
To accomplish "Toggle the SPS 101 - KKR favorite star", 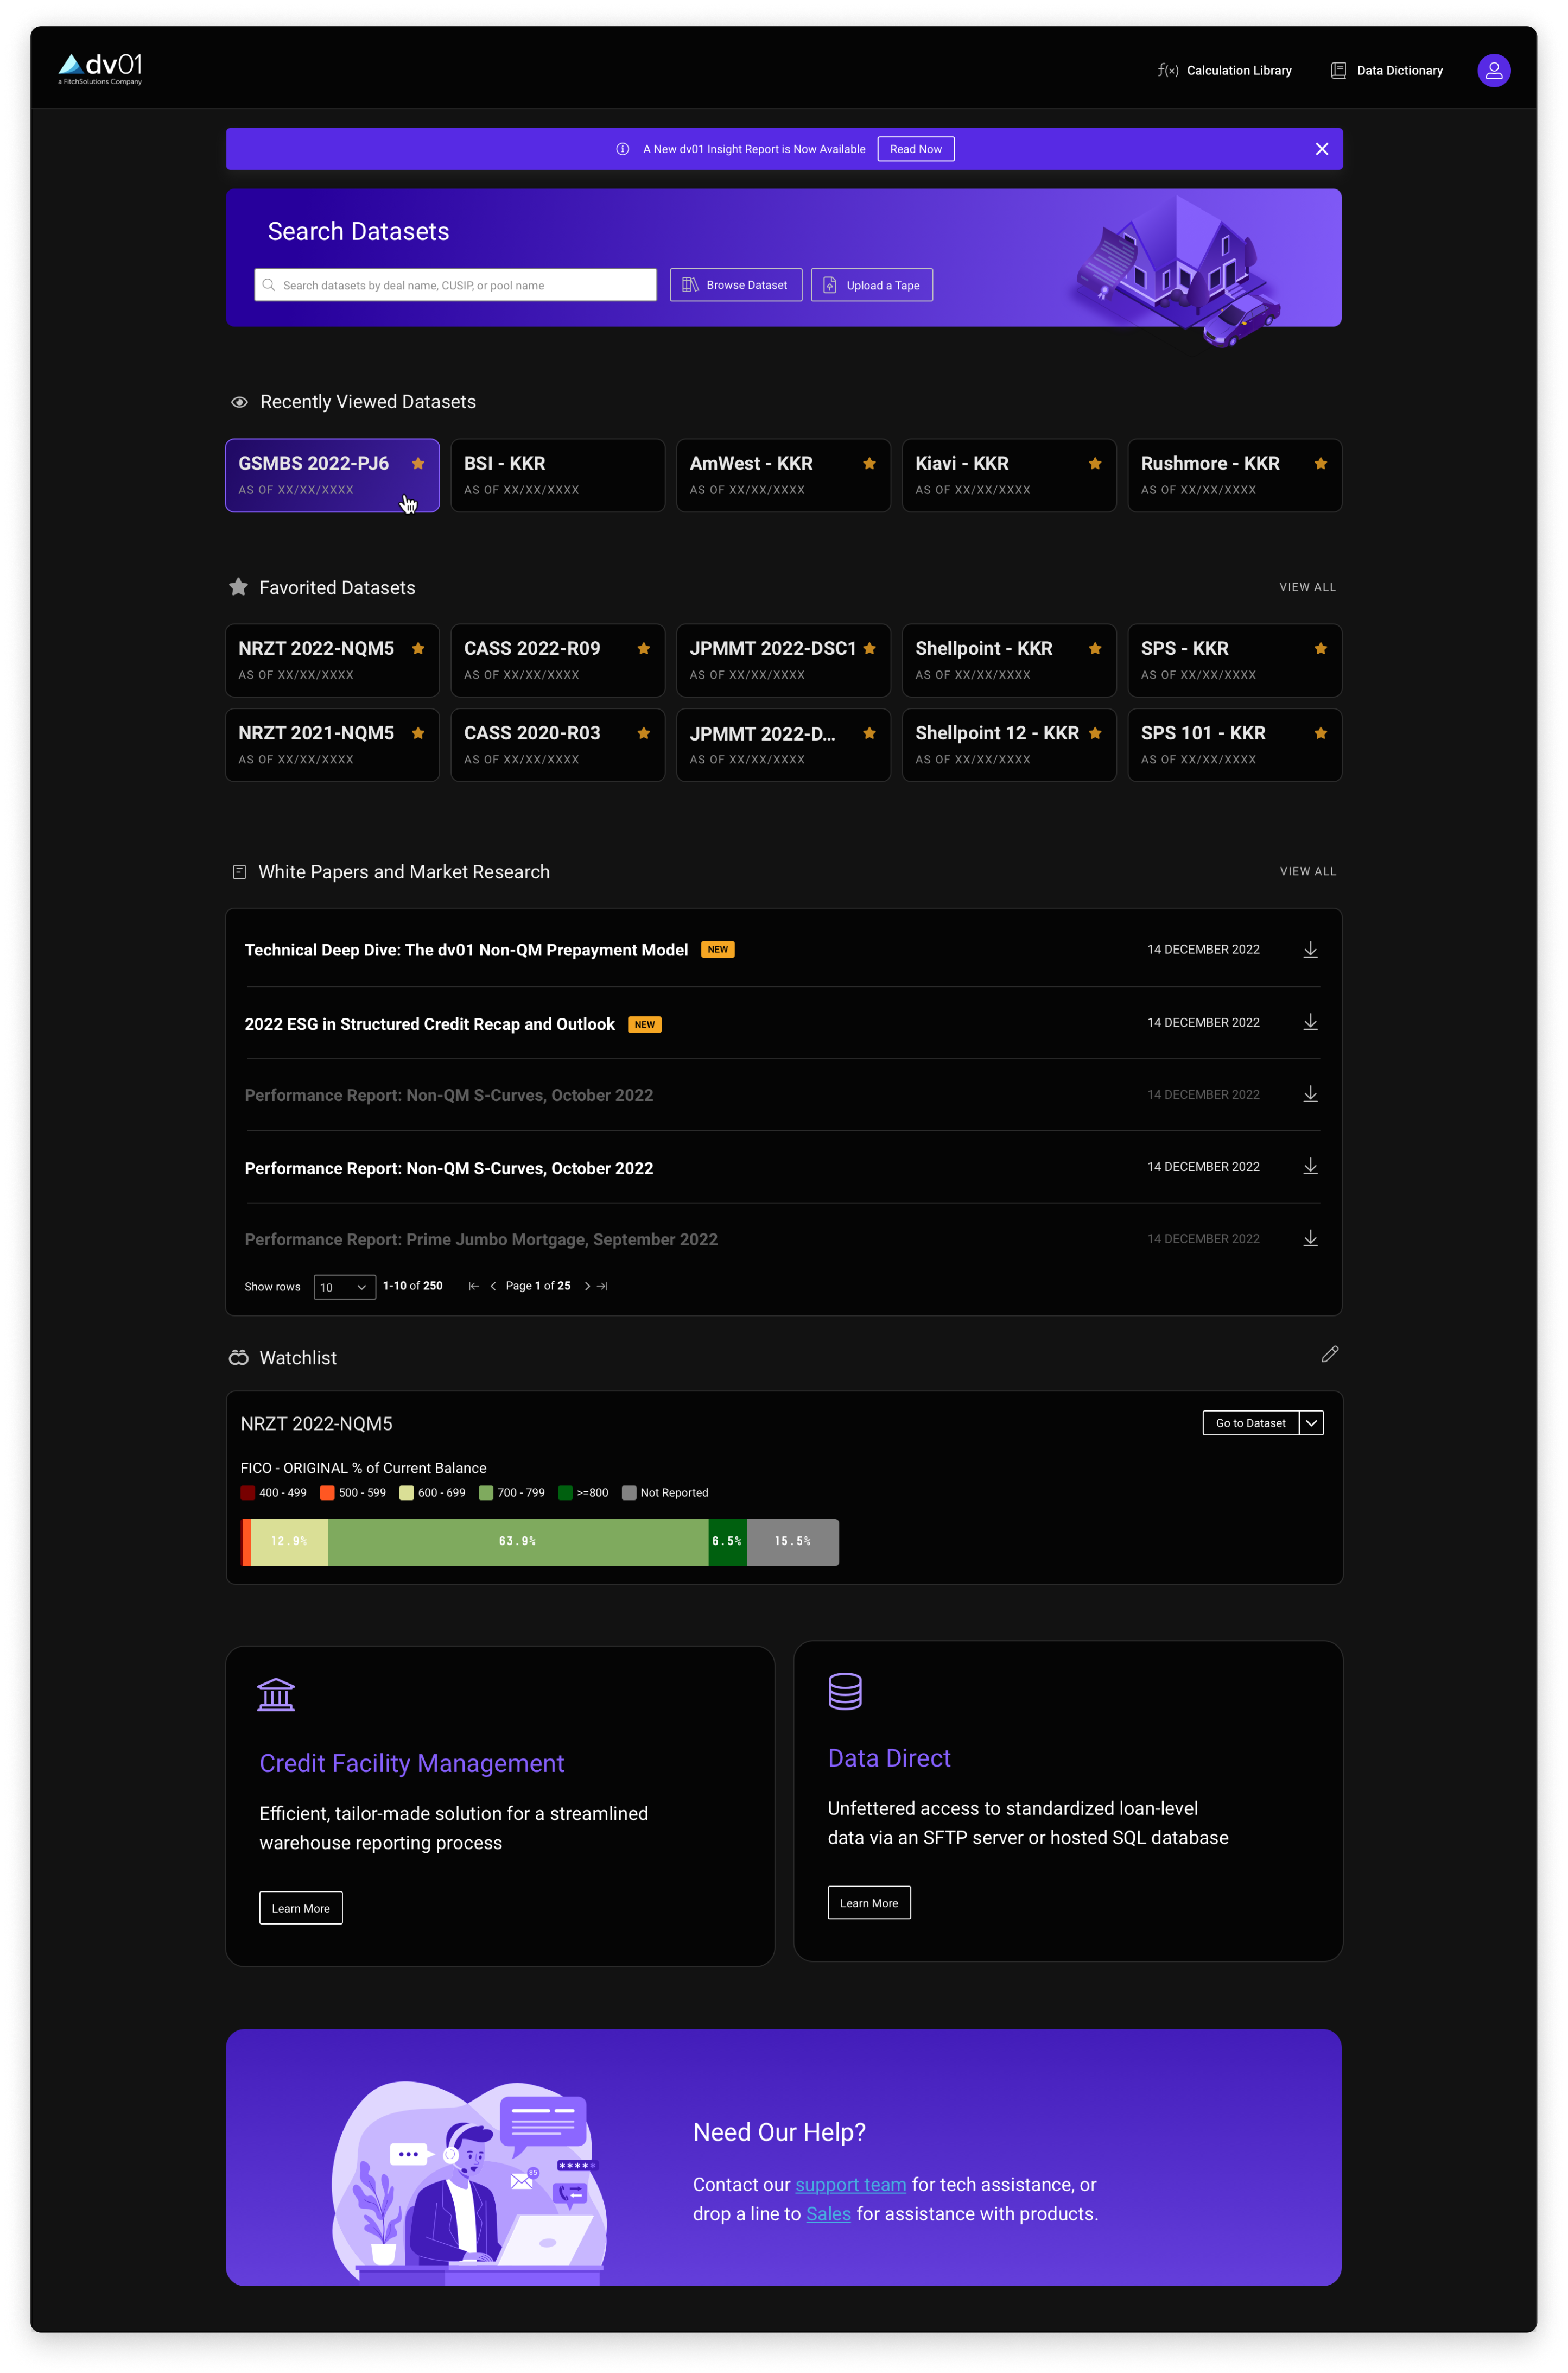I will pyautogui.click(x=1320, y=733).
